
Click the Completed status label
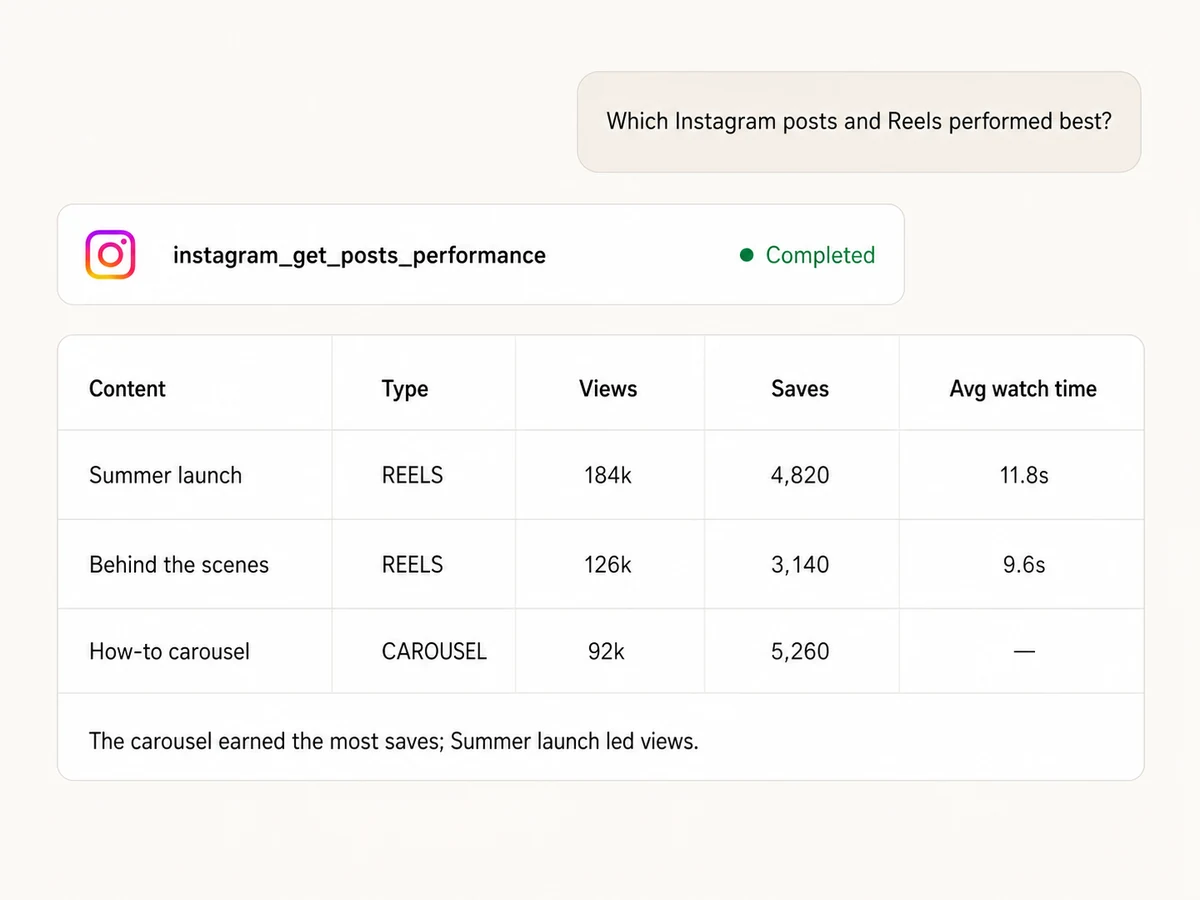[x=820, y=255]
